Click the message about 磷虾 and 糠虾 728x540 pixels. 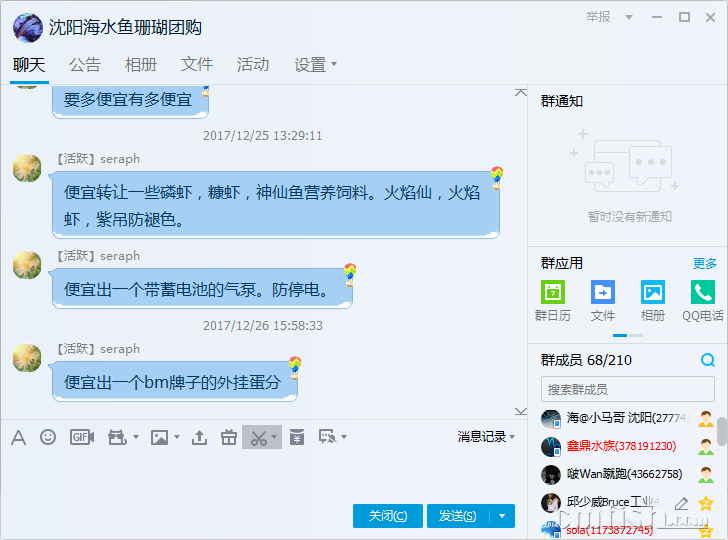pos(276,206)
